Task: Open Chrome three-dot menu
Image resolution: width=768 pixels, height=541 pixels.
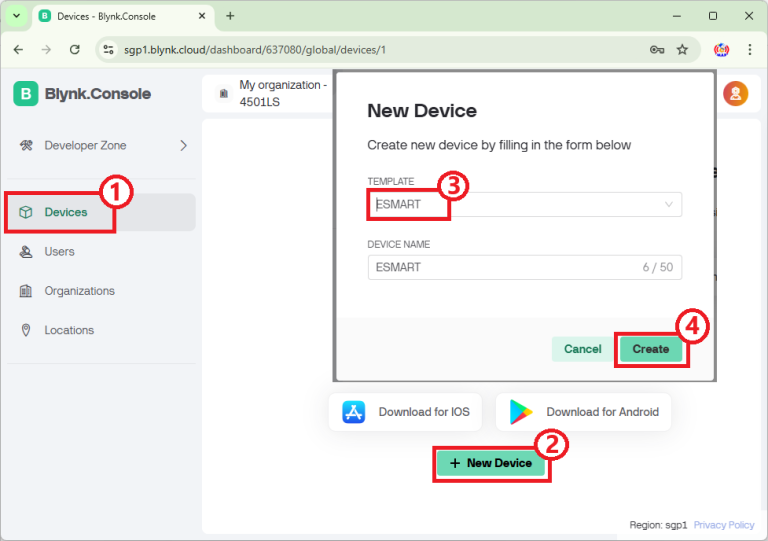Action: click(x=749, y=49)
